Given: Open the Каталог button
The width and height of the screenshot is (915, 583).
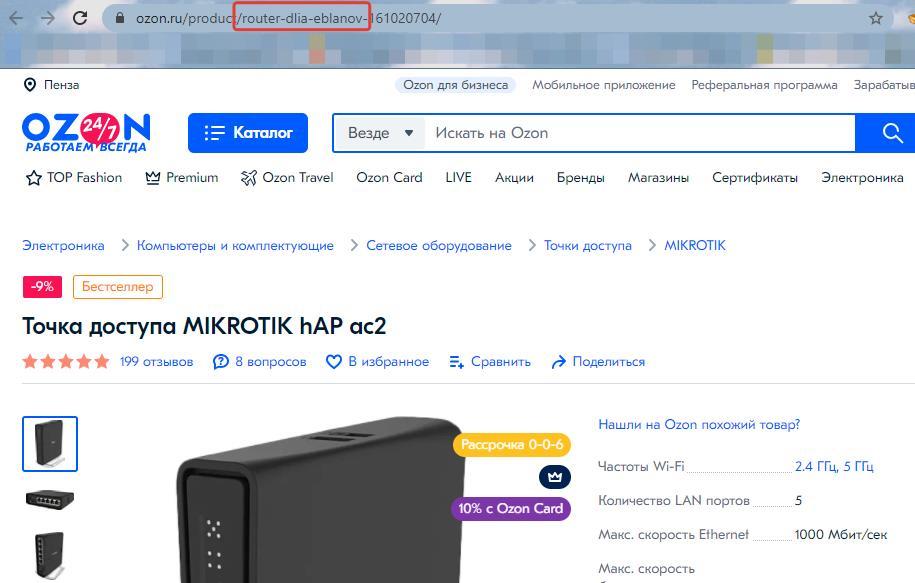Looking at the screenshot, I should point(247,133).
